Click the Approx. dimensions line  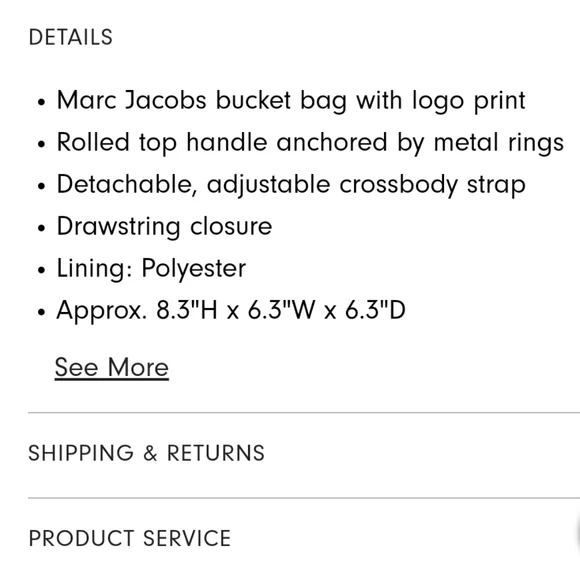231,310
